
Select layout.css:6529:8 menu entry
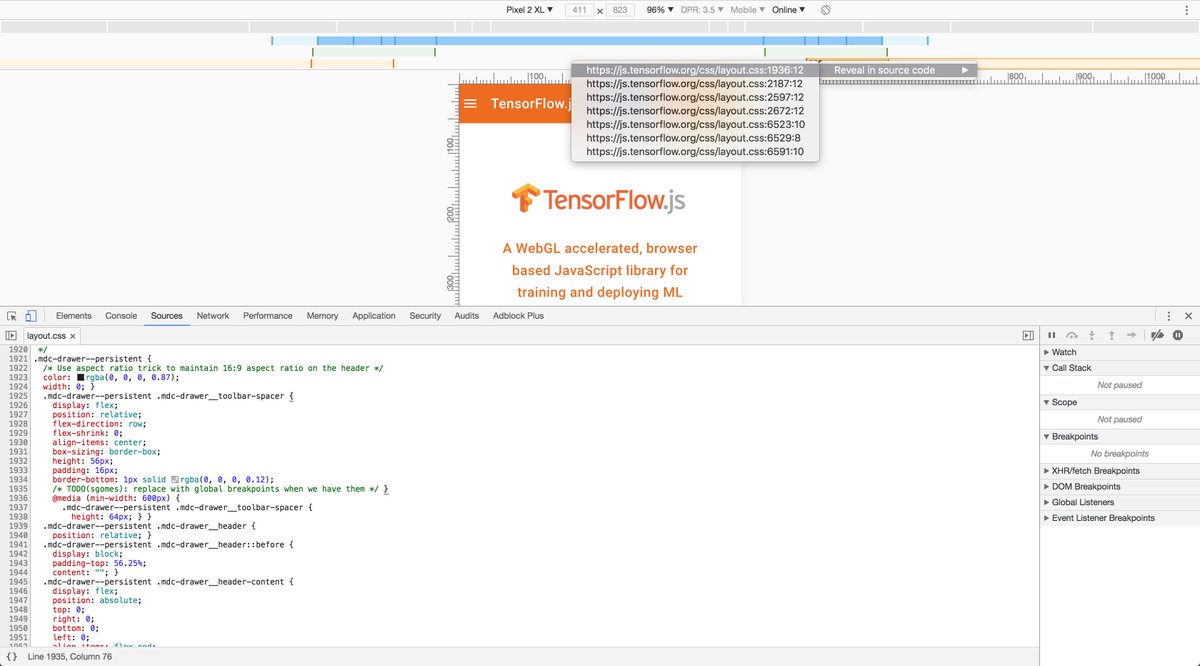(x=695, y=138)
